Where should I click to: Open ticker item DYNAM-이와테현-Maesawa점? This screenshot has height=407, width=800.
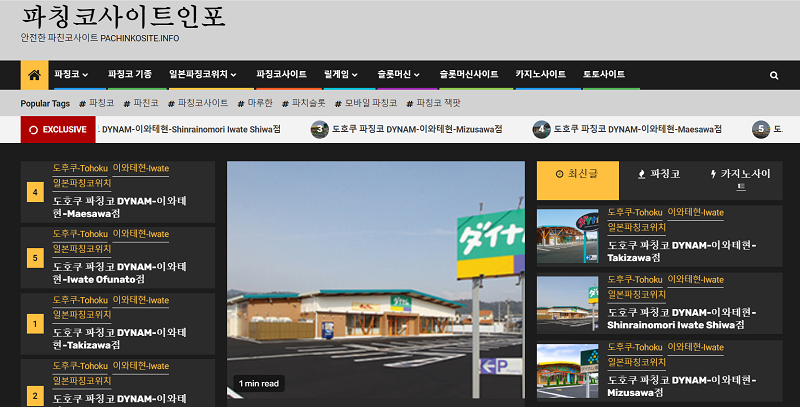click(x=638, y=130)
